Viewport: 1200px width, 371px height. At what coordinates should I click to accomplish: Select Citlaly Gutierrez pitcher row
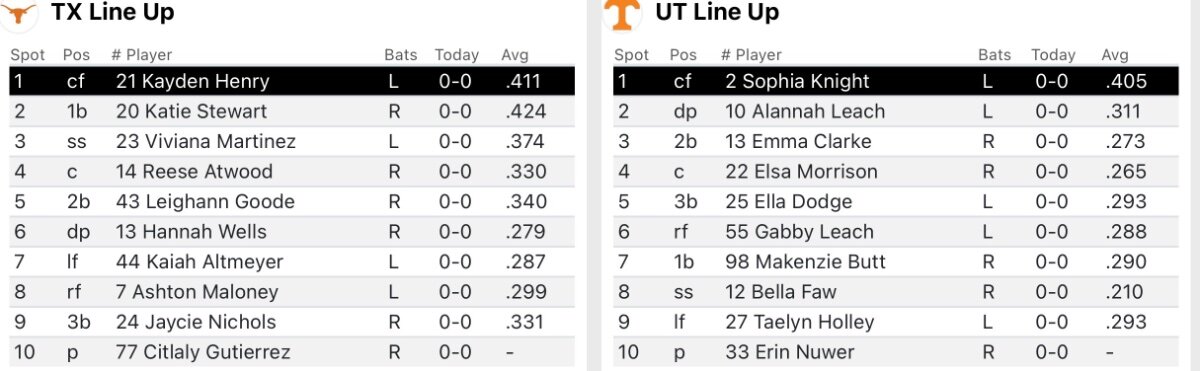click(x=292, y=352)
